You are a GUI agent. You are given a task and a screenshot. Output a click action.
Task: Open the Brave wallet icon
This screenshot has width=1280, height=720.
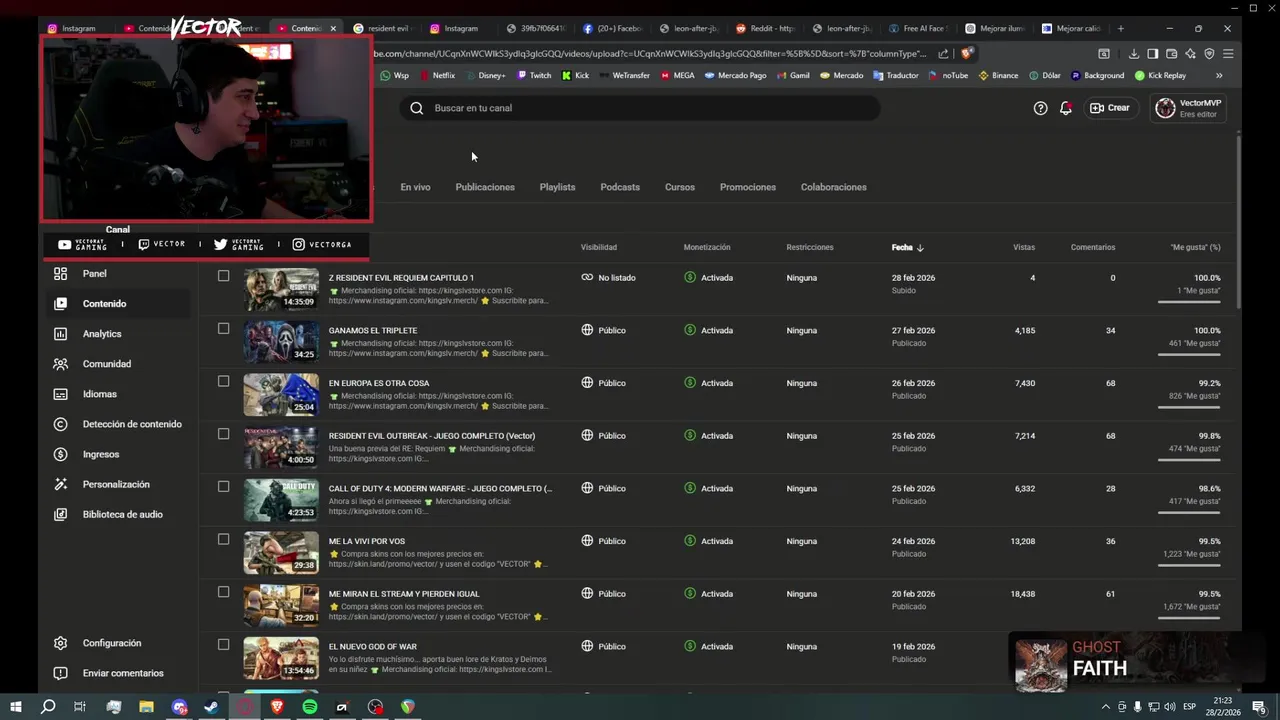pyautogui.click(x=1171, y=54)
